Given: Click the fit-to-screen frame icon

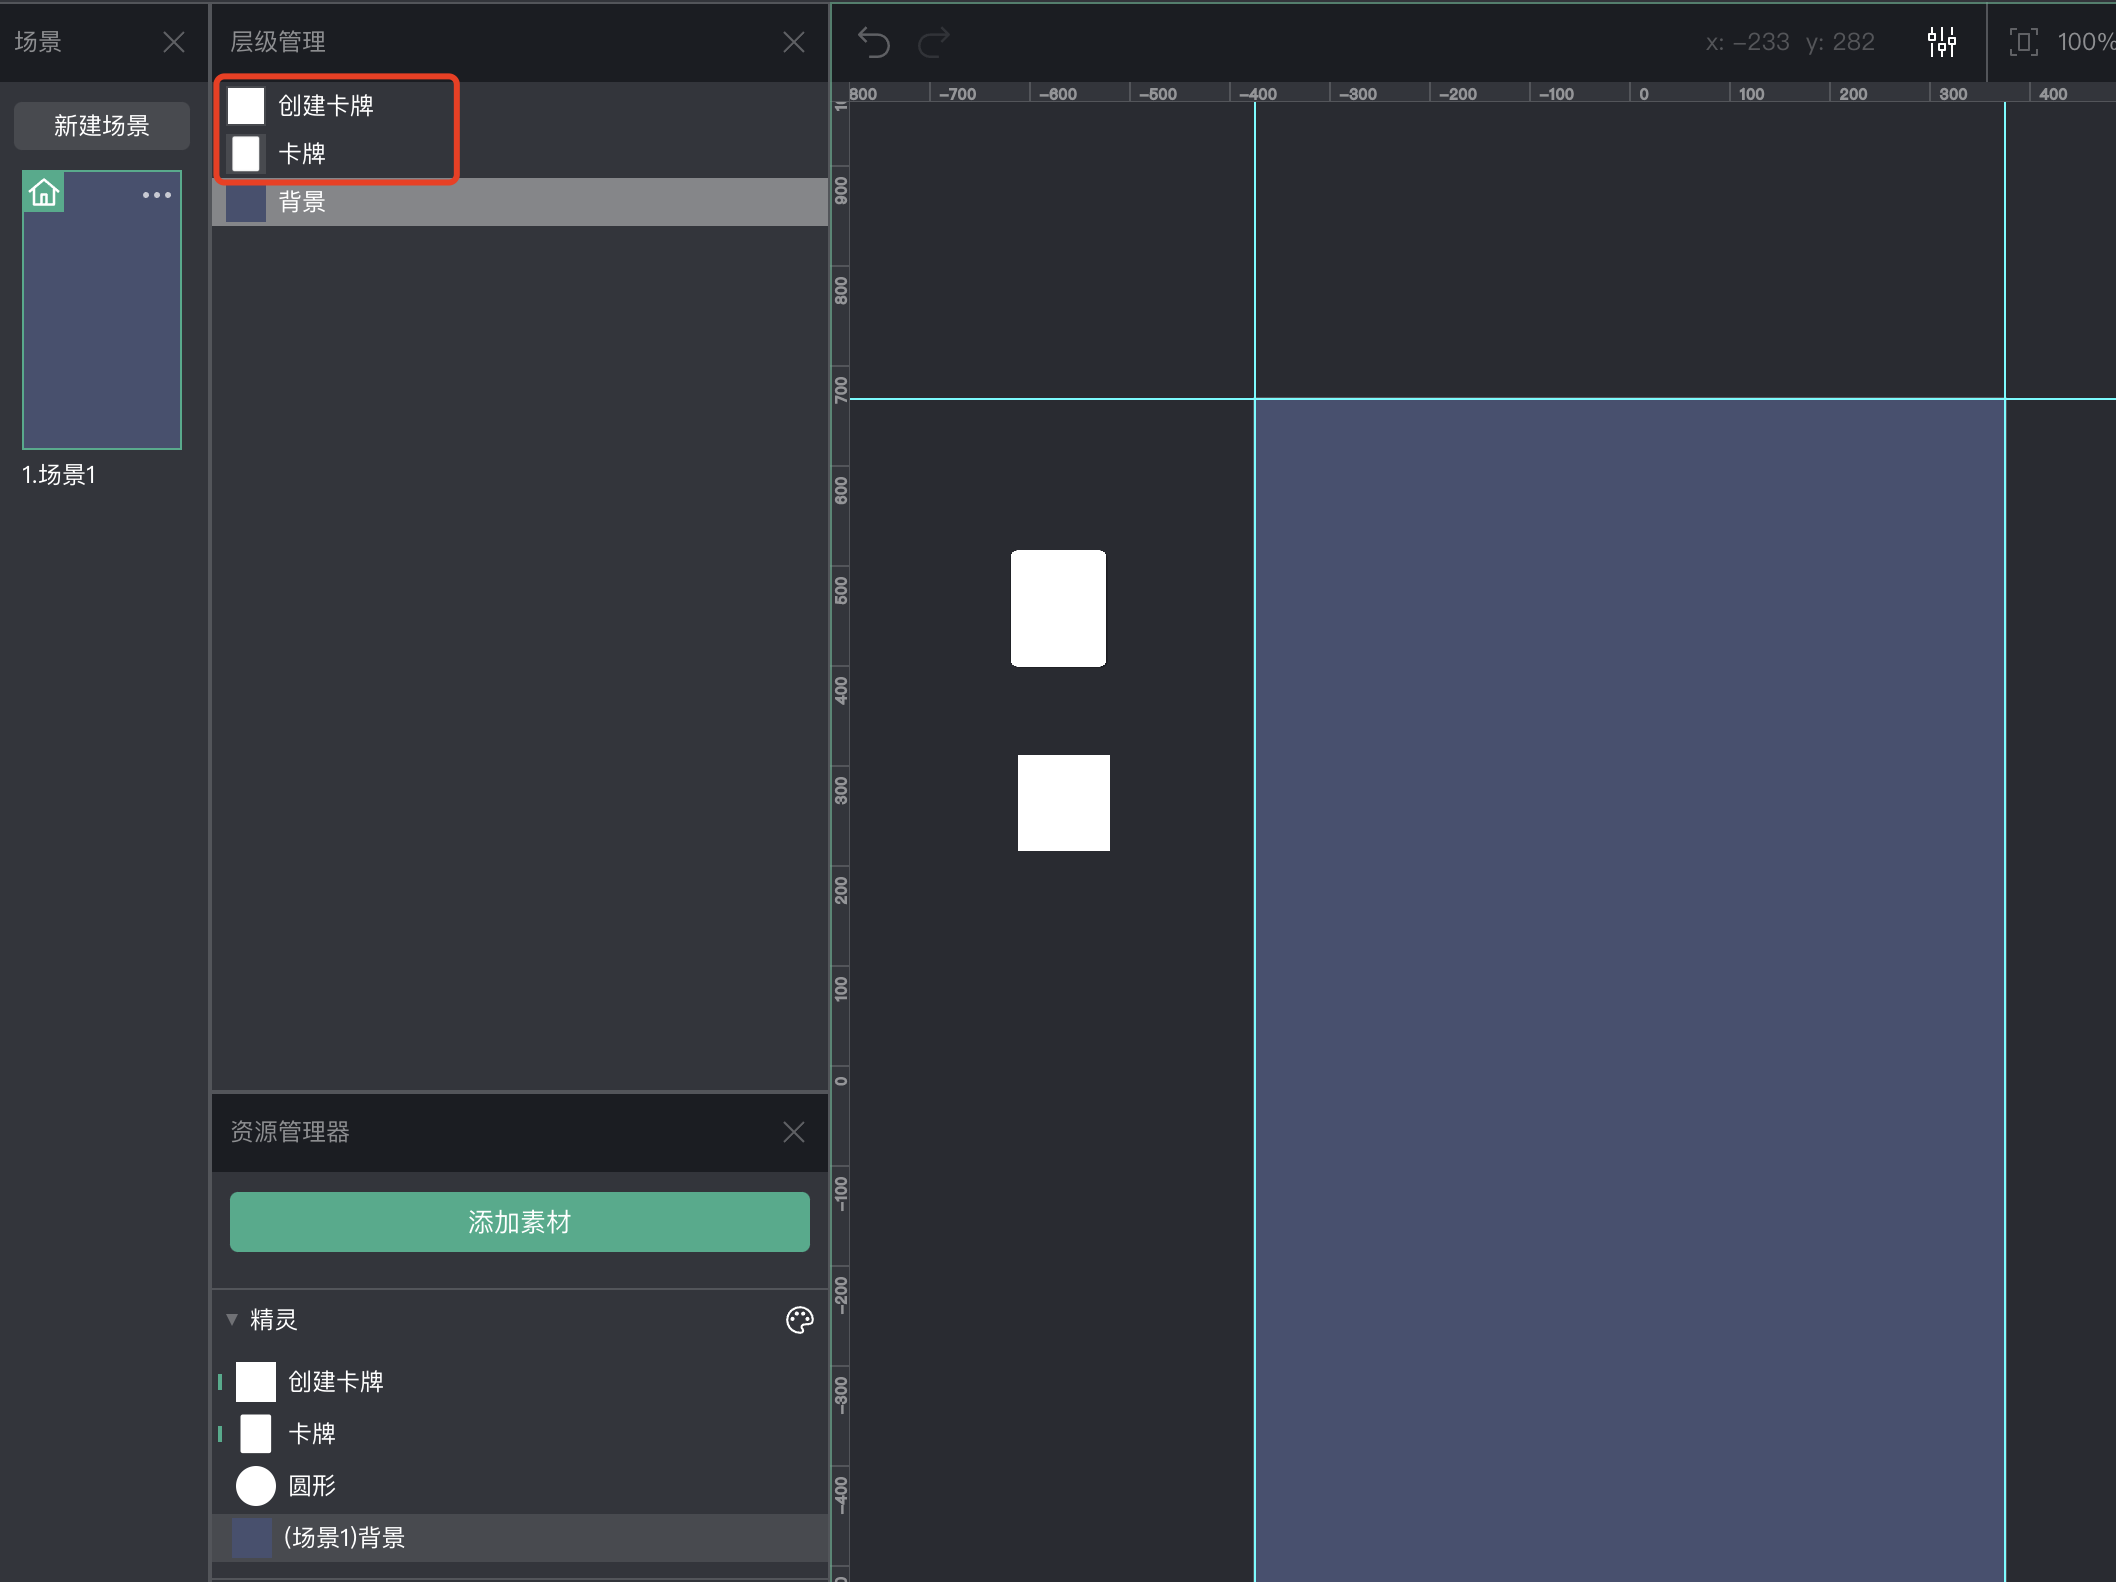Looking at the screenshot, I should coord(2023,42).
